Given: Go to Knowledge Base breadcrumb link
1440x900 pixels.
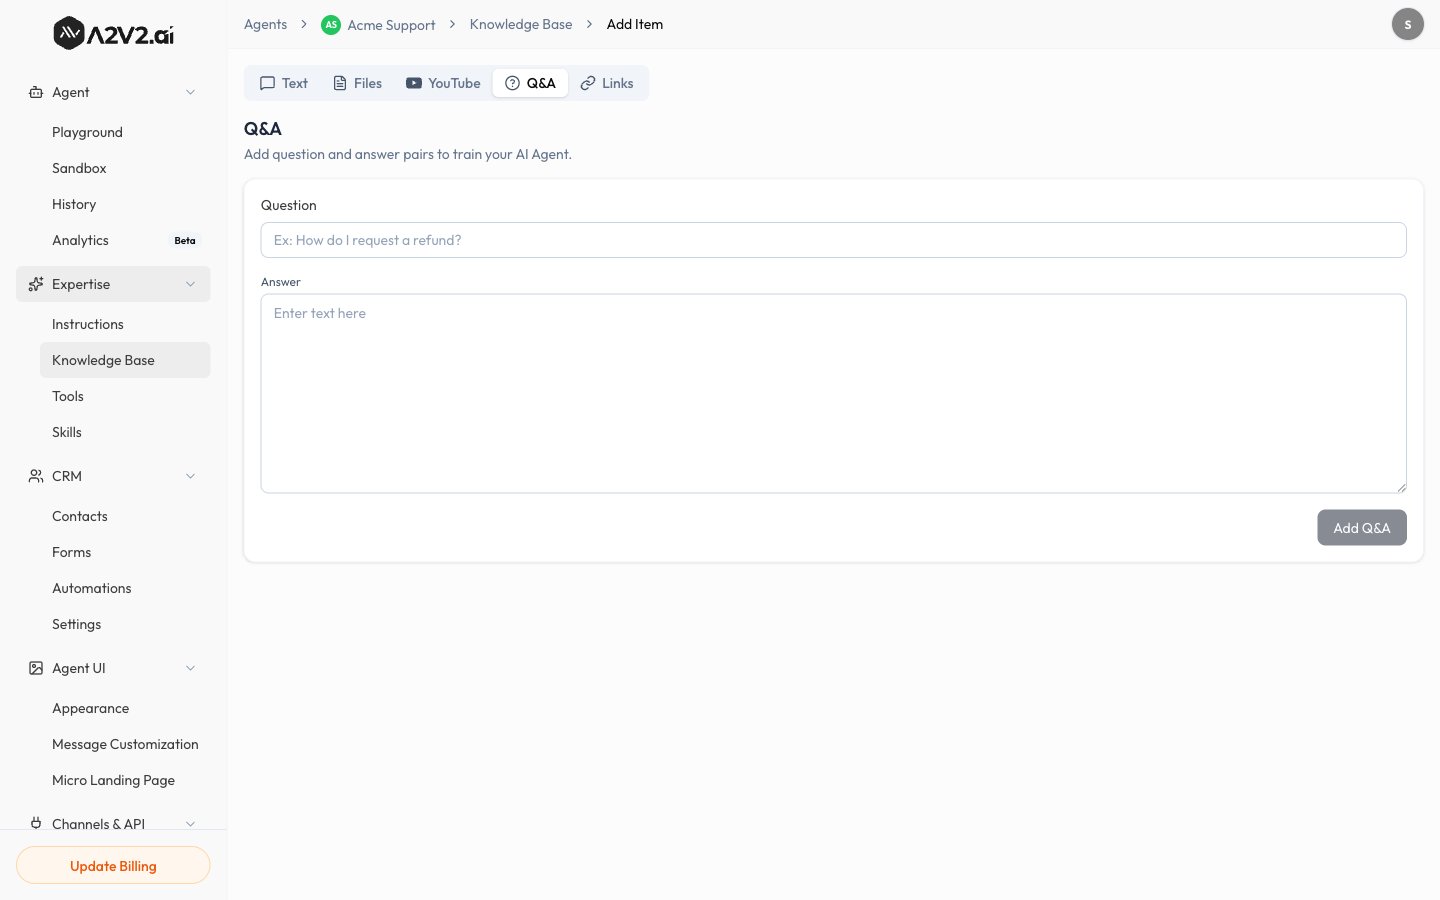Looking at the screenshot, I should pyautogui.click(x=521, y=24).
